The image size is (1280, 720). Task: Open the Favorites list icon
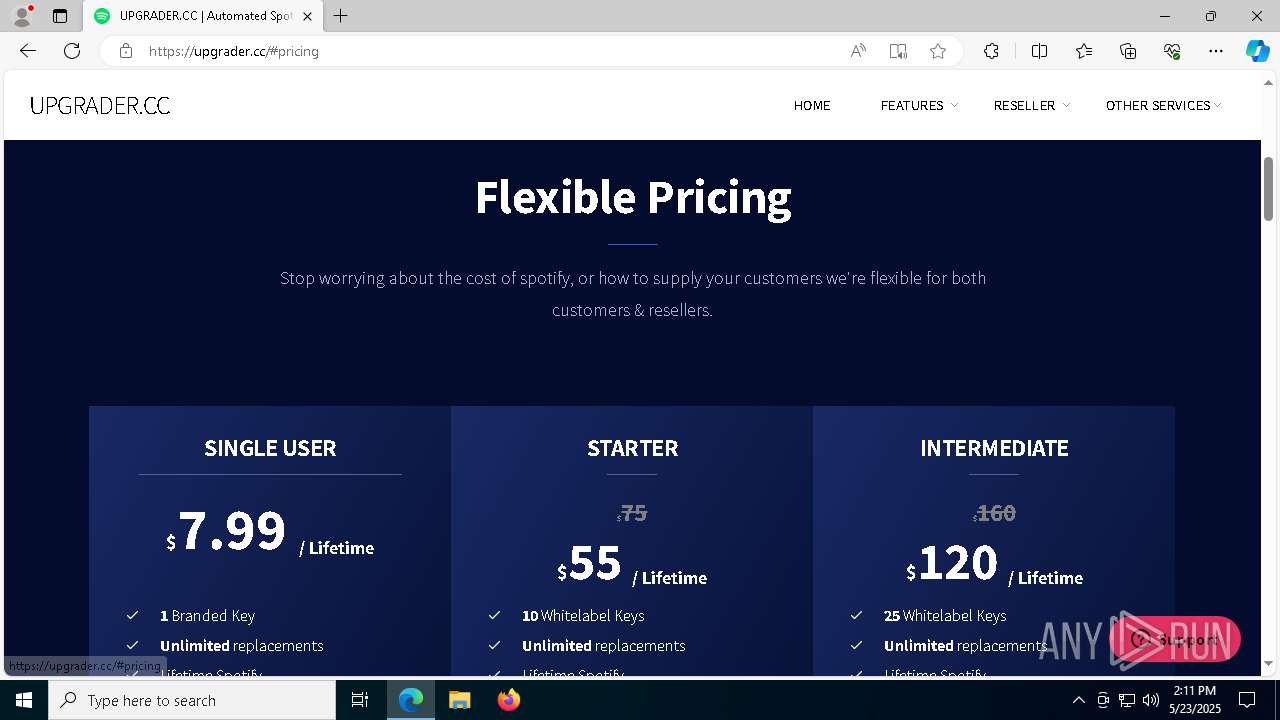(x=1084, y=51)
